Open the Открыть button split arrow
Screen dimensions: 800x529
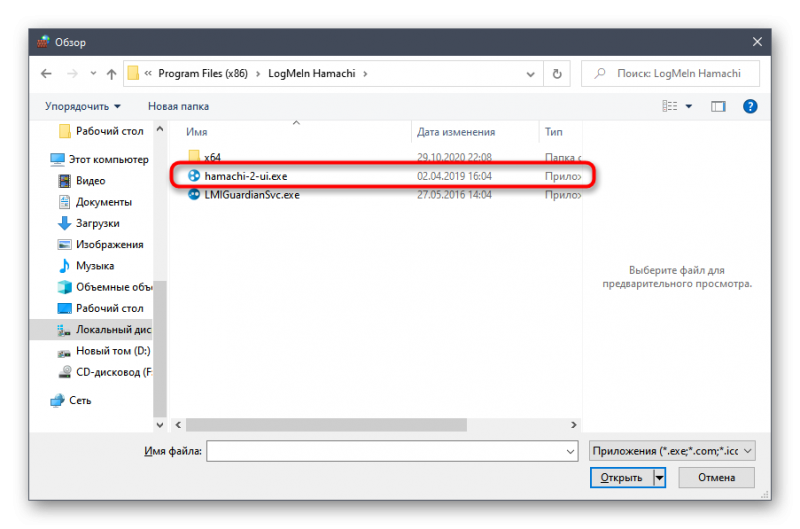pos(660,477)
